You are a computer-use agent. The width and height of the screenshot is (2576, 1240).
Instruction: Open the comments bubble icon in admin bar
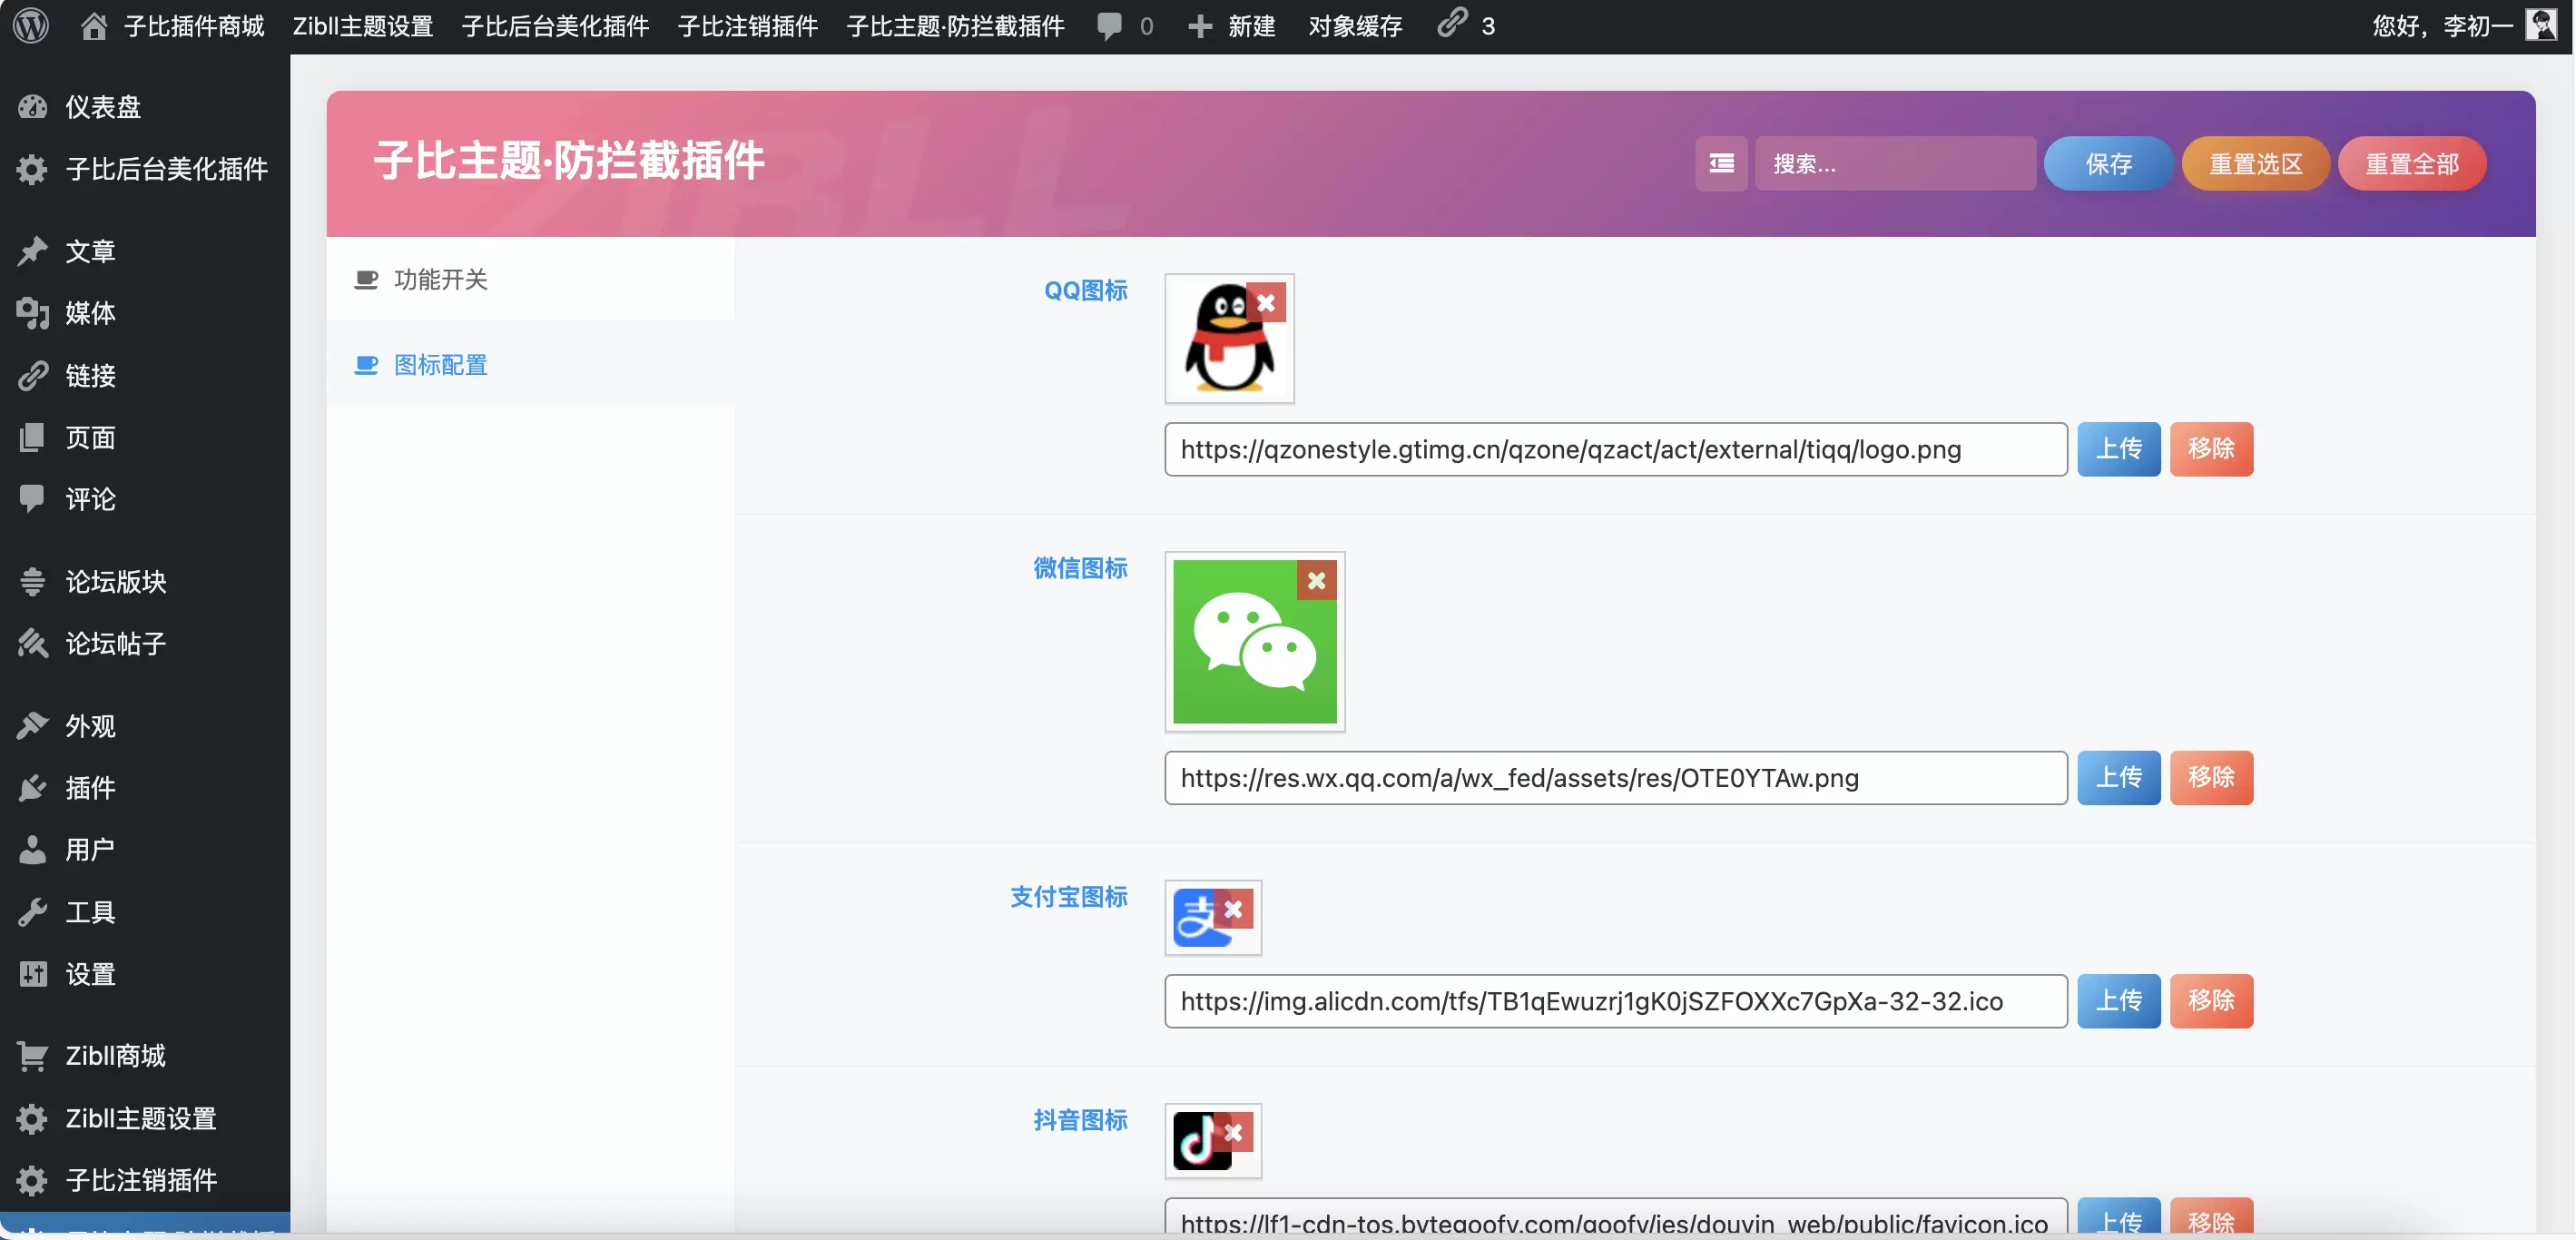pos(1109,26)
